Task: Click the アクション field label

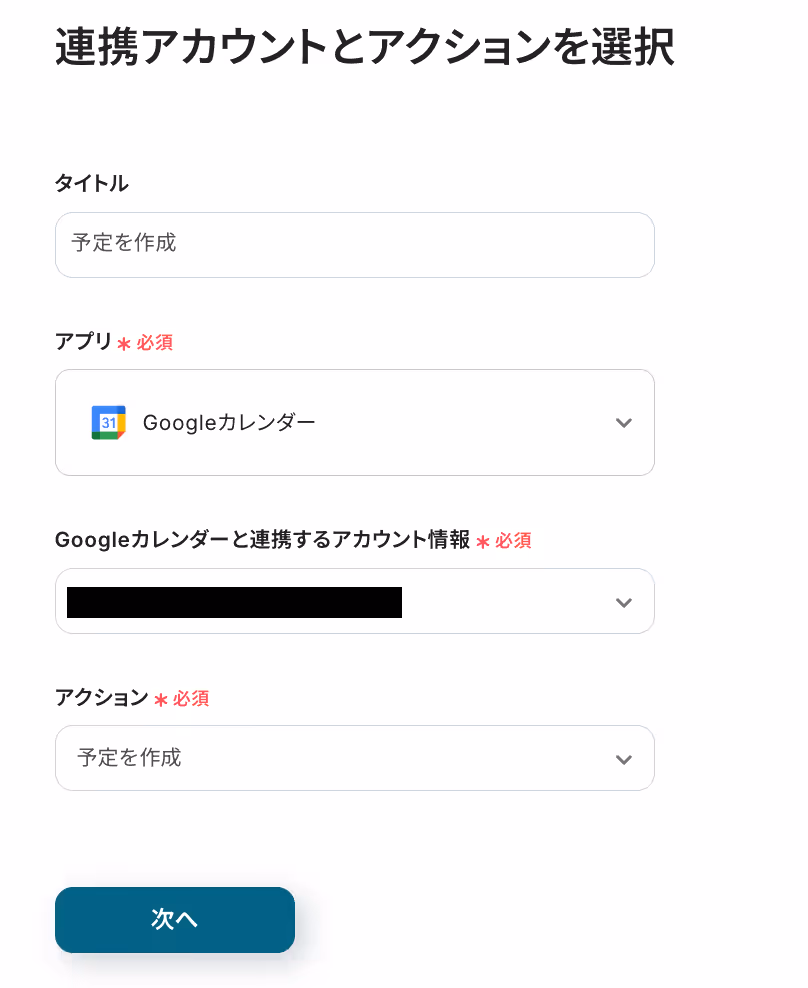Action: pos(101,698)
